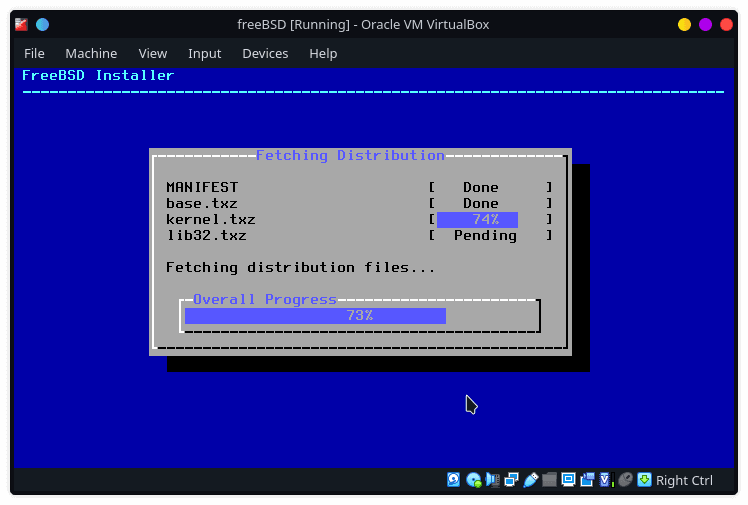The height and width of the screenshot is (505, 748).
Task: Open the audio settings status icon
Action: (492, 479)
